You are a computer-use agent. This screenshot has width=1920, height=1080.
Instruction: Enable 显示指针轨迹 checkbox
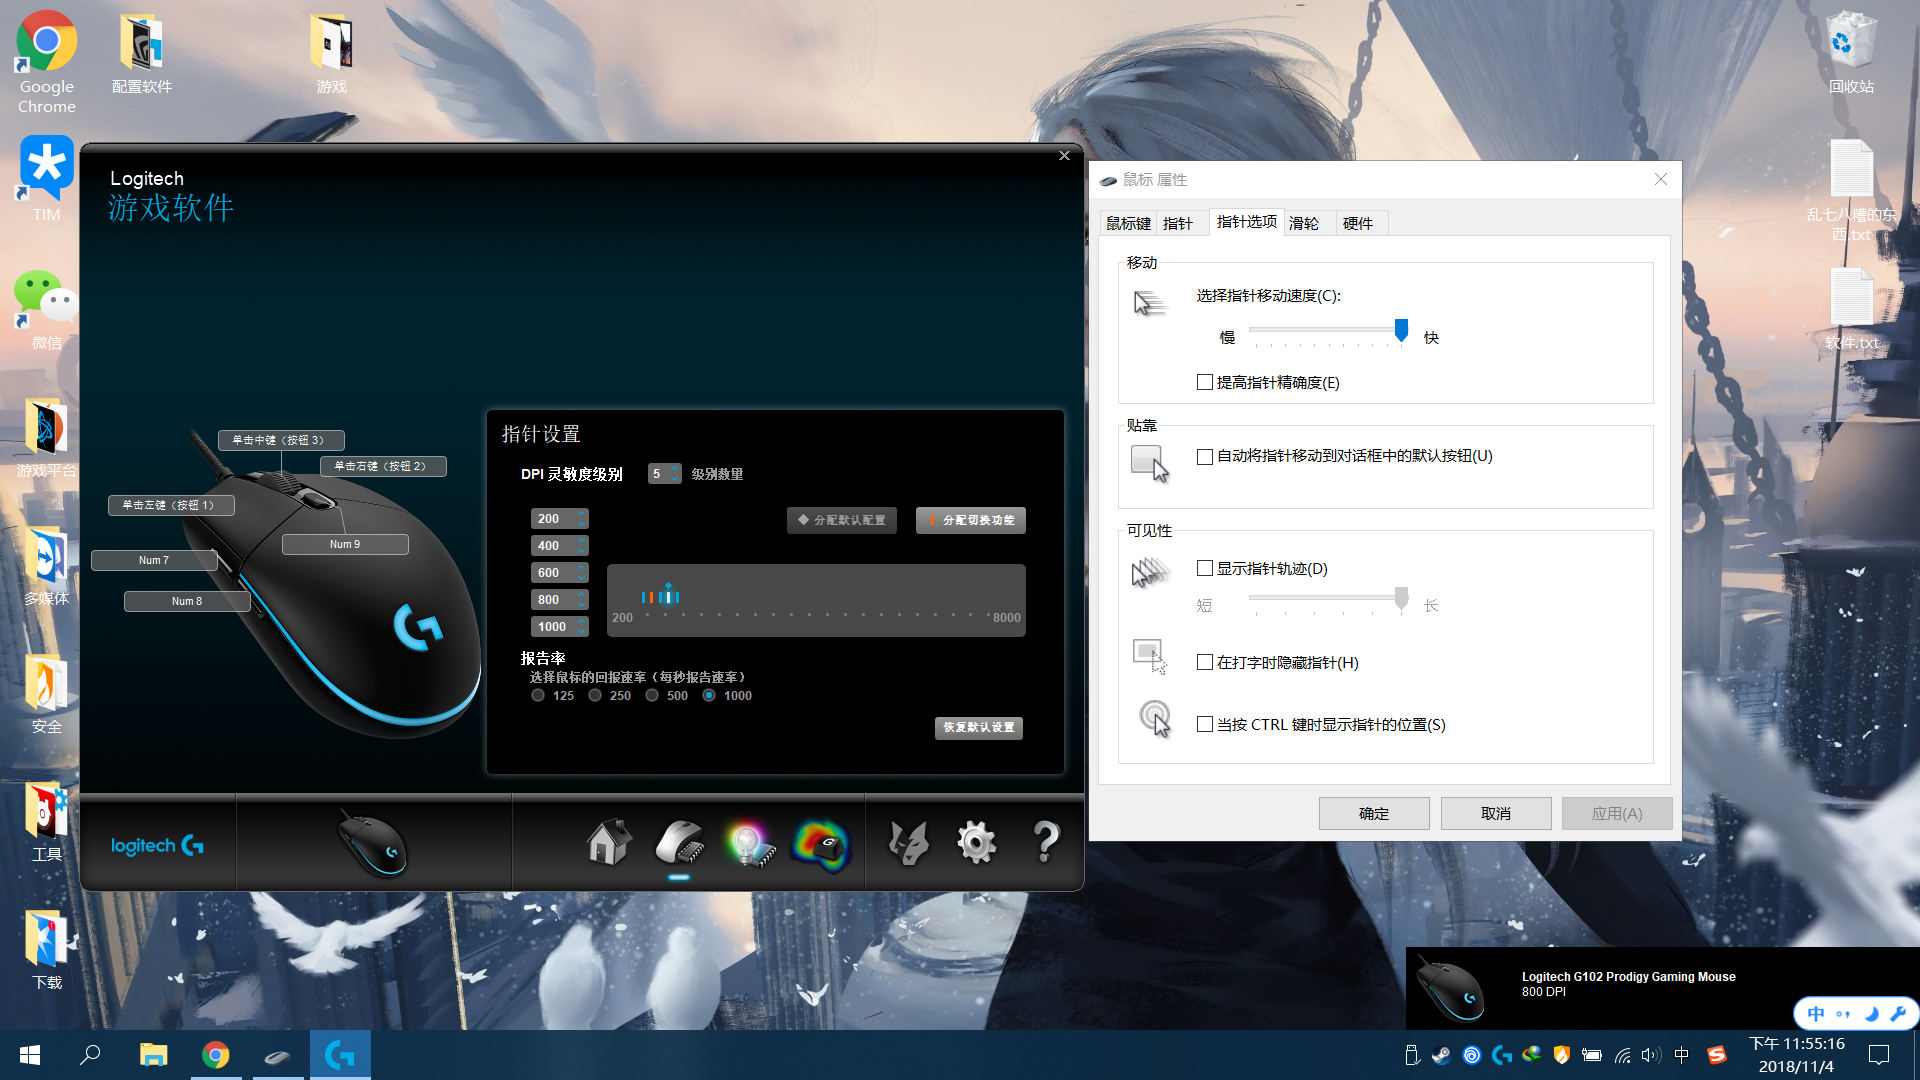click(x=1205, y=568)
